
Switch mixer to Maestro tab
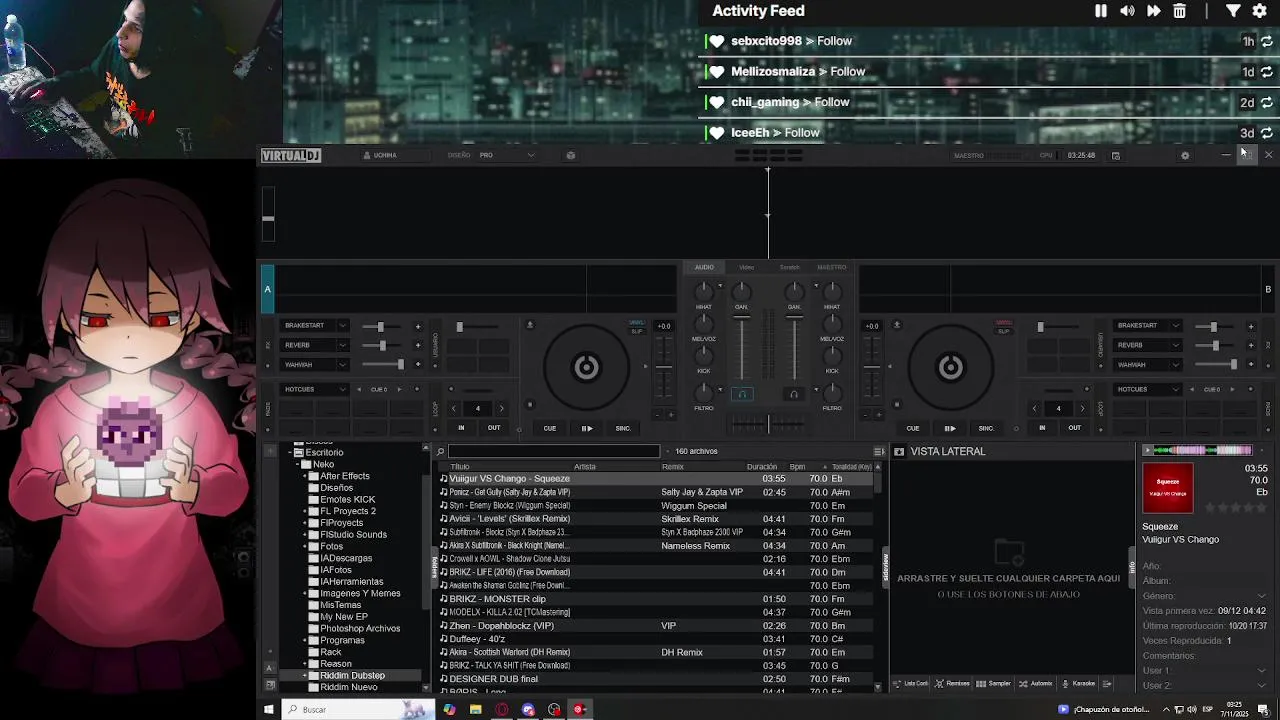pyautogui.click(x=831, y=267)
